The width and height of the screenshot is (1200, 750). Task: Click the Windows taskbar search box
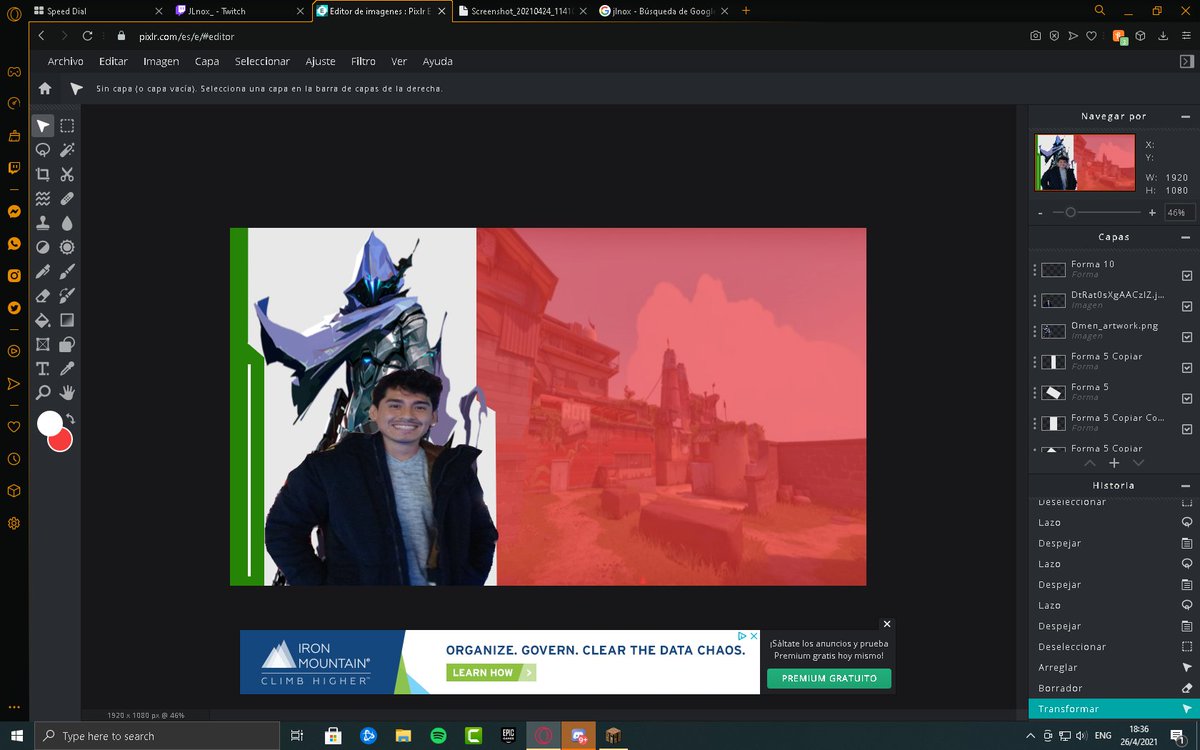[x=158, y=736]
